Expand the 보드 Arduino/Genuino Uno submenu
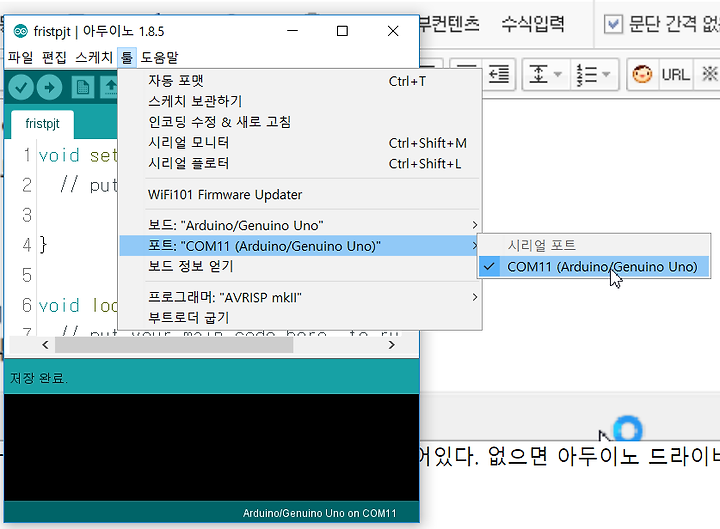This screenshot has height=529, width=720. 300,225
